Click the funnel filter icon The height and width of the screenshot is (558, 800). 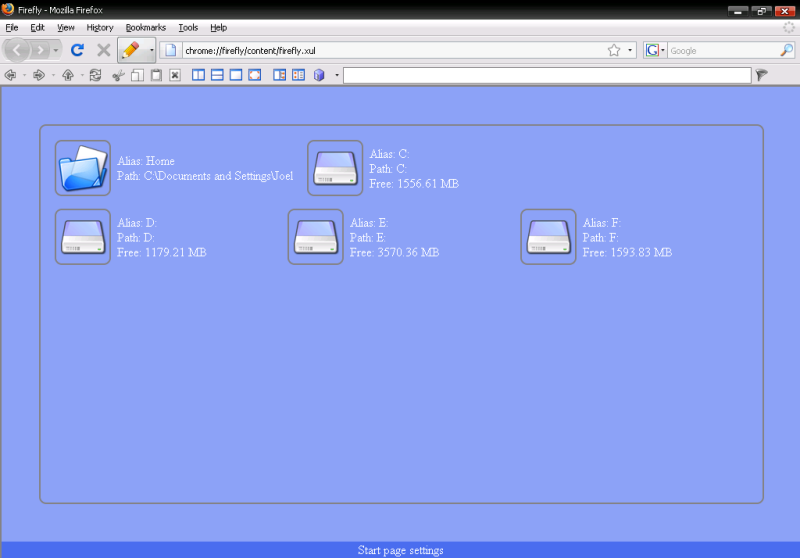coord(762,75)
